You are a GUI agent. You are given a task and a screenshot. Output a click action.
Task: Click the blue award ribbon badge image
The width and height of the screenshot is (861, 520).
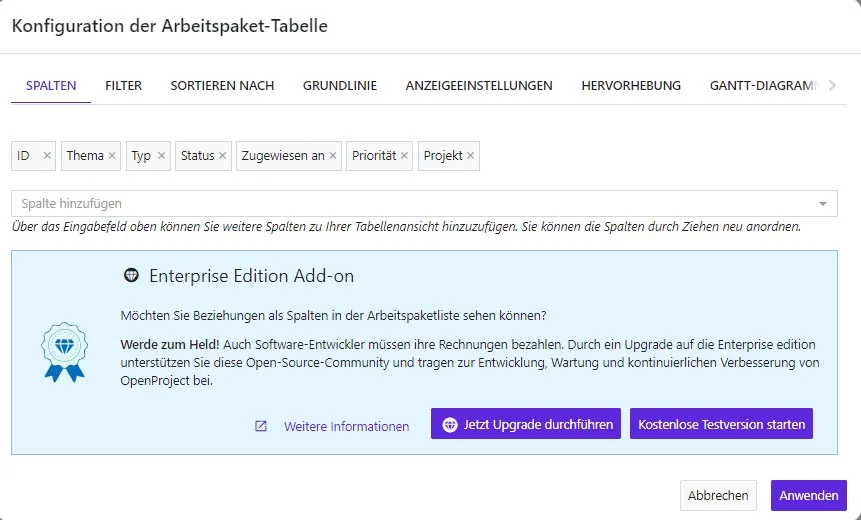tap(65, 352)
